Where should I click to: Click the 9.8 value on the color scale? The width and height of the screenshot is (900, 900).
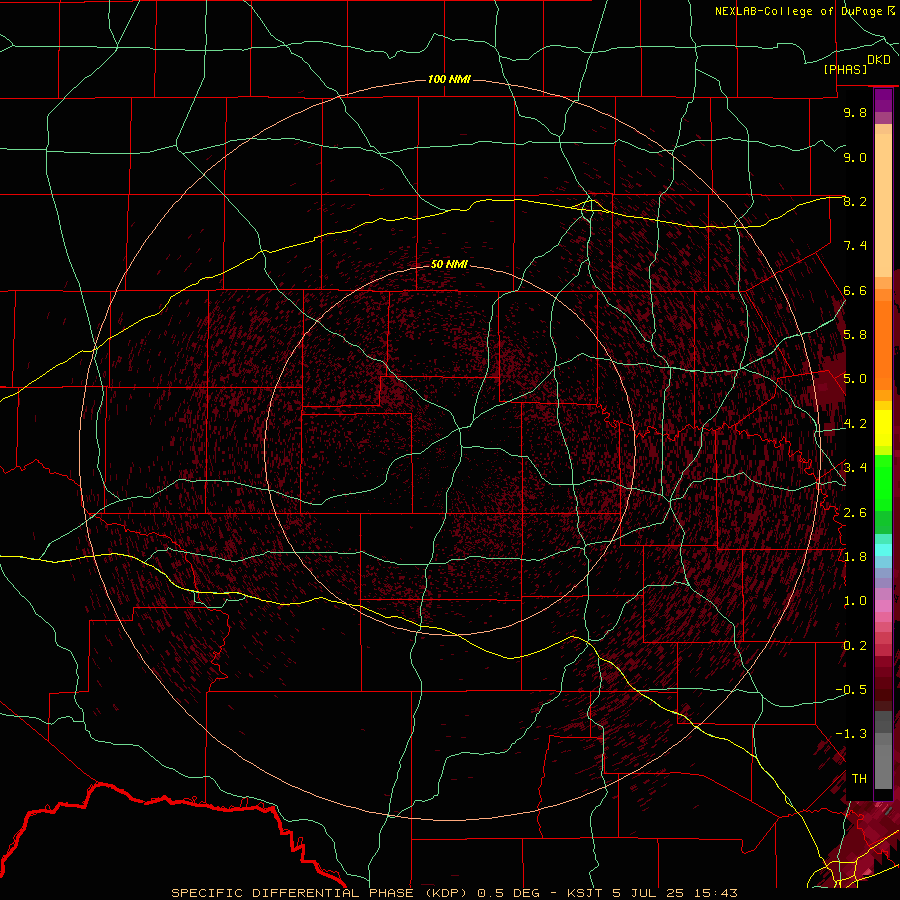[855, 112]
